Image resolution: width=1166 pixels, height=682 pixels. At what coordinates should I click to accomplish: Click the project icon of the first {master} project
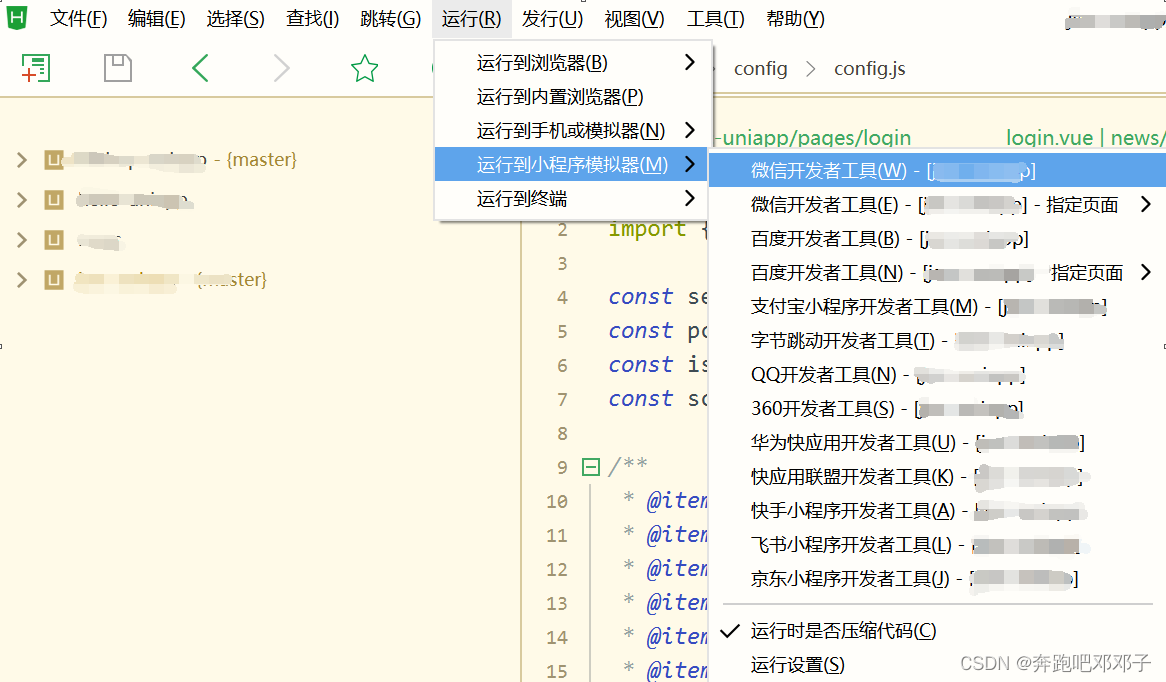(x=54, y=160)
